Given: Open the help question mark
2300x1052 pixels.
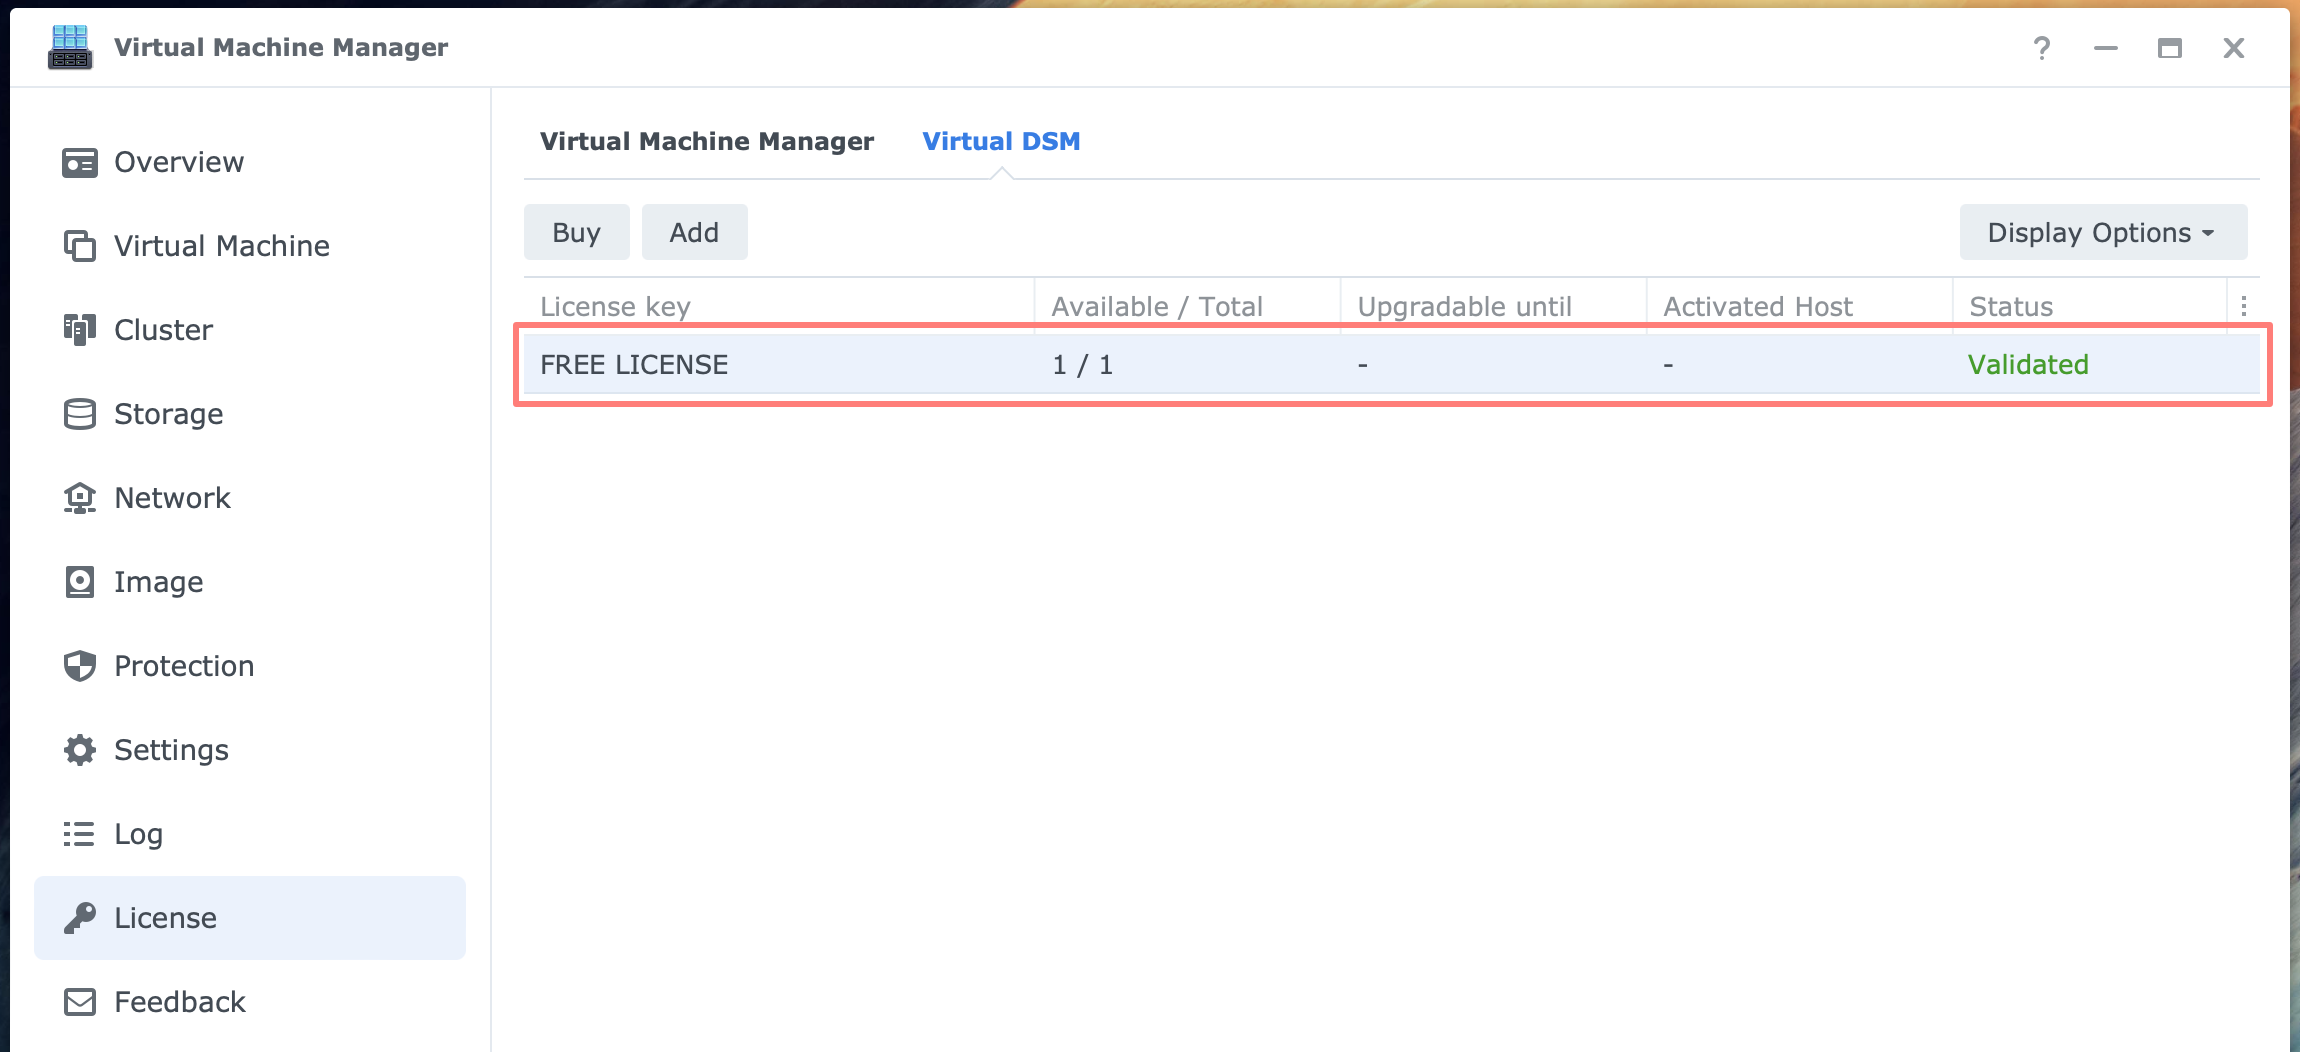Looking at the screenshot, I should [2042, 47].
